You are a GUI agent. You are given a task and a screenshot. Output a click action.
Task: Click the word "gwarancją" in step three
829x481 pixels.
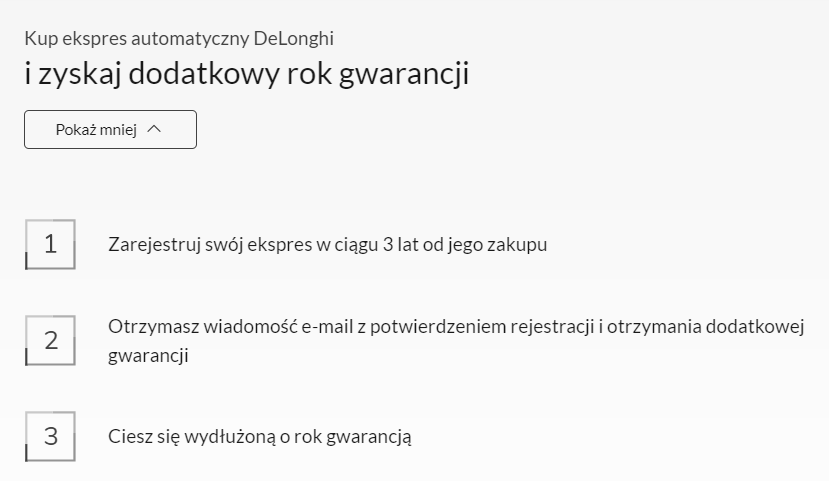pyautogui.click(x=369, y=438)
